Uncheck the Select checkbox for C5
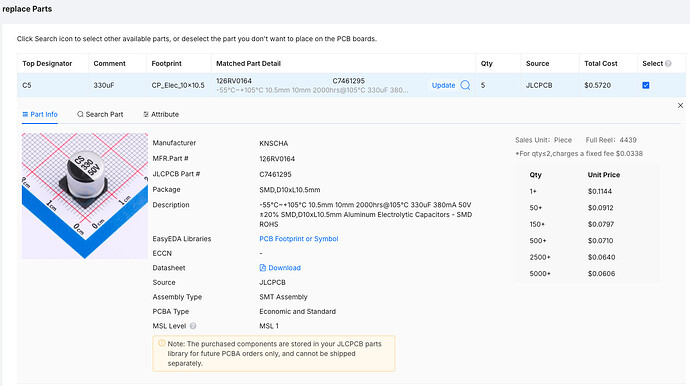 pyautogui.click(x=646, y=85)
